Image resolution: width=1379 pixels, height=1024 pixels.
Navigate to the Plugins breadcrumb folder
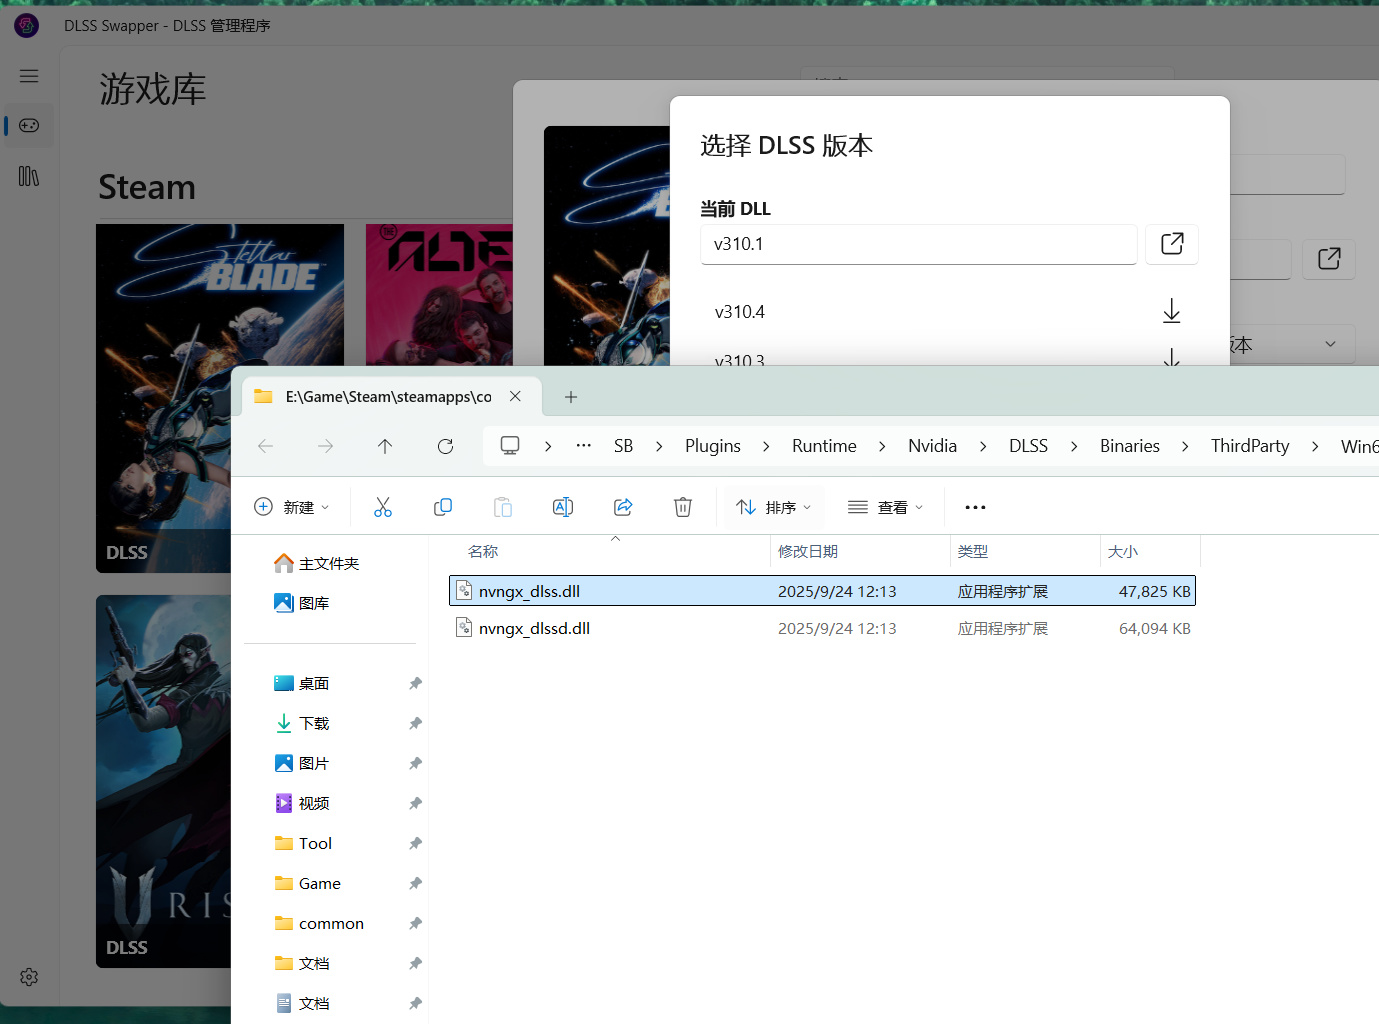(x=713, y=446)
